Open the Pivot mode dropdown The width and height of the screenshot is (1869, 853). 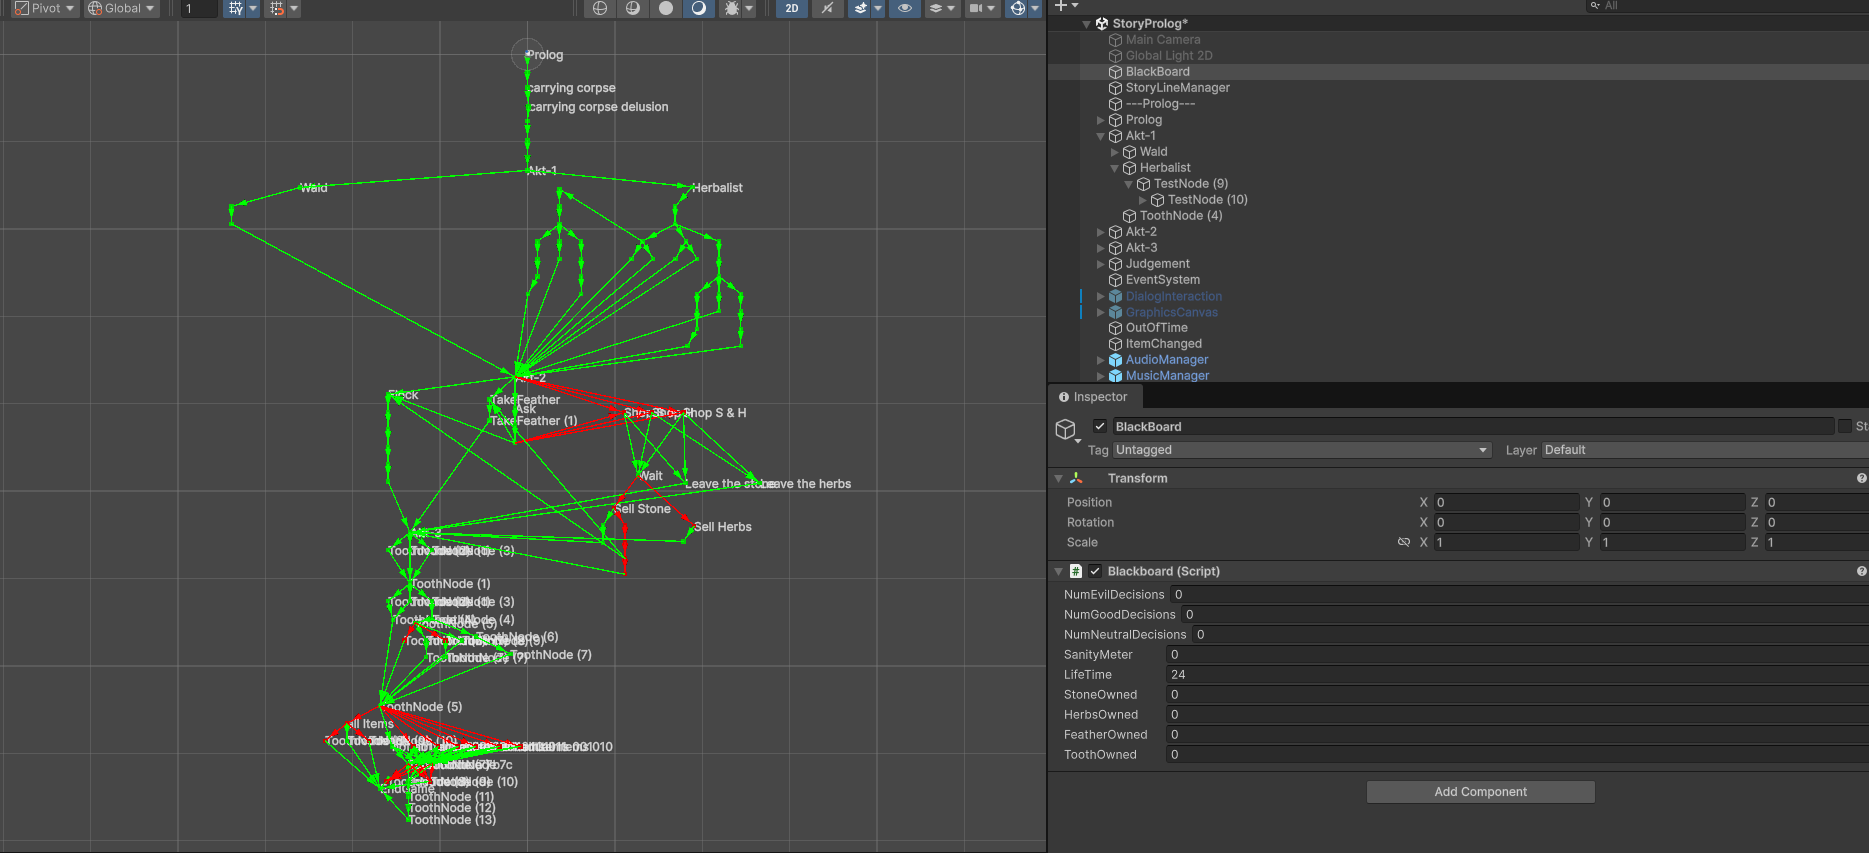click(x=45, y=8)
